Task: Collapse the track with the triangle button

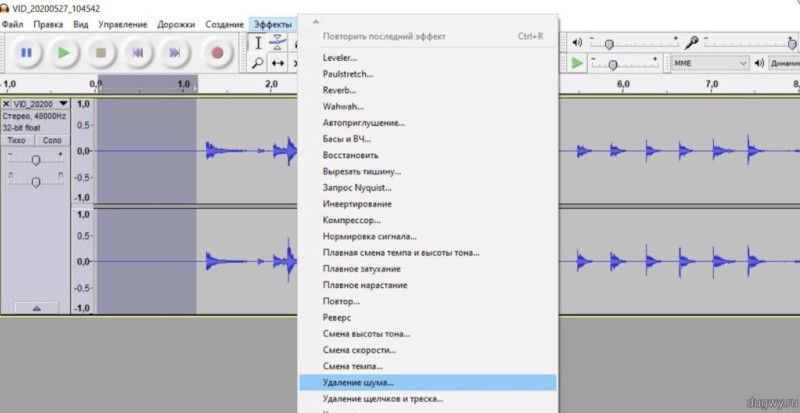Action: tap(37, 308)
